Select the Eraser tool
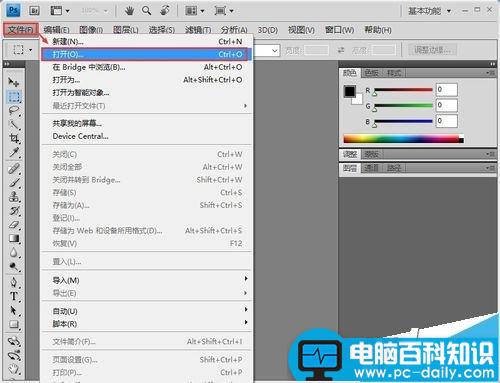Viewport: 500px width, 383px height. [14, 225]
